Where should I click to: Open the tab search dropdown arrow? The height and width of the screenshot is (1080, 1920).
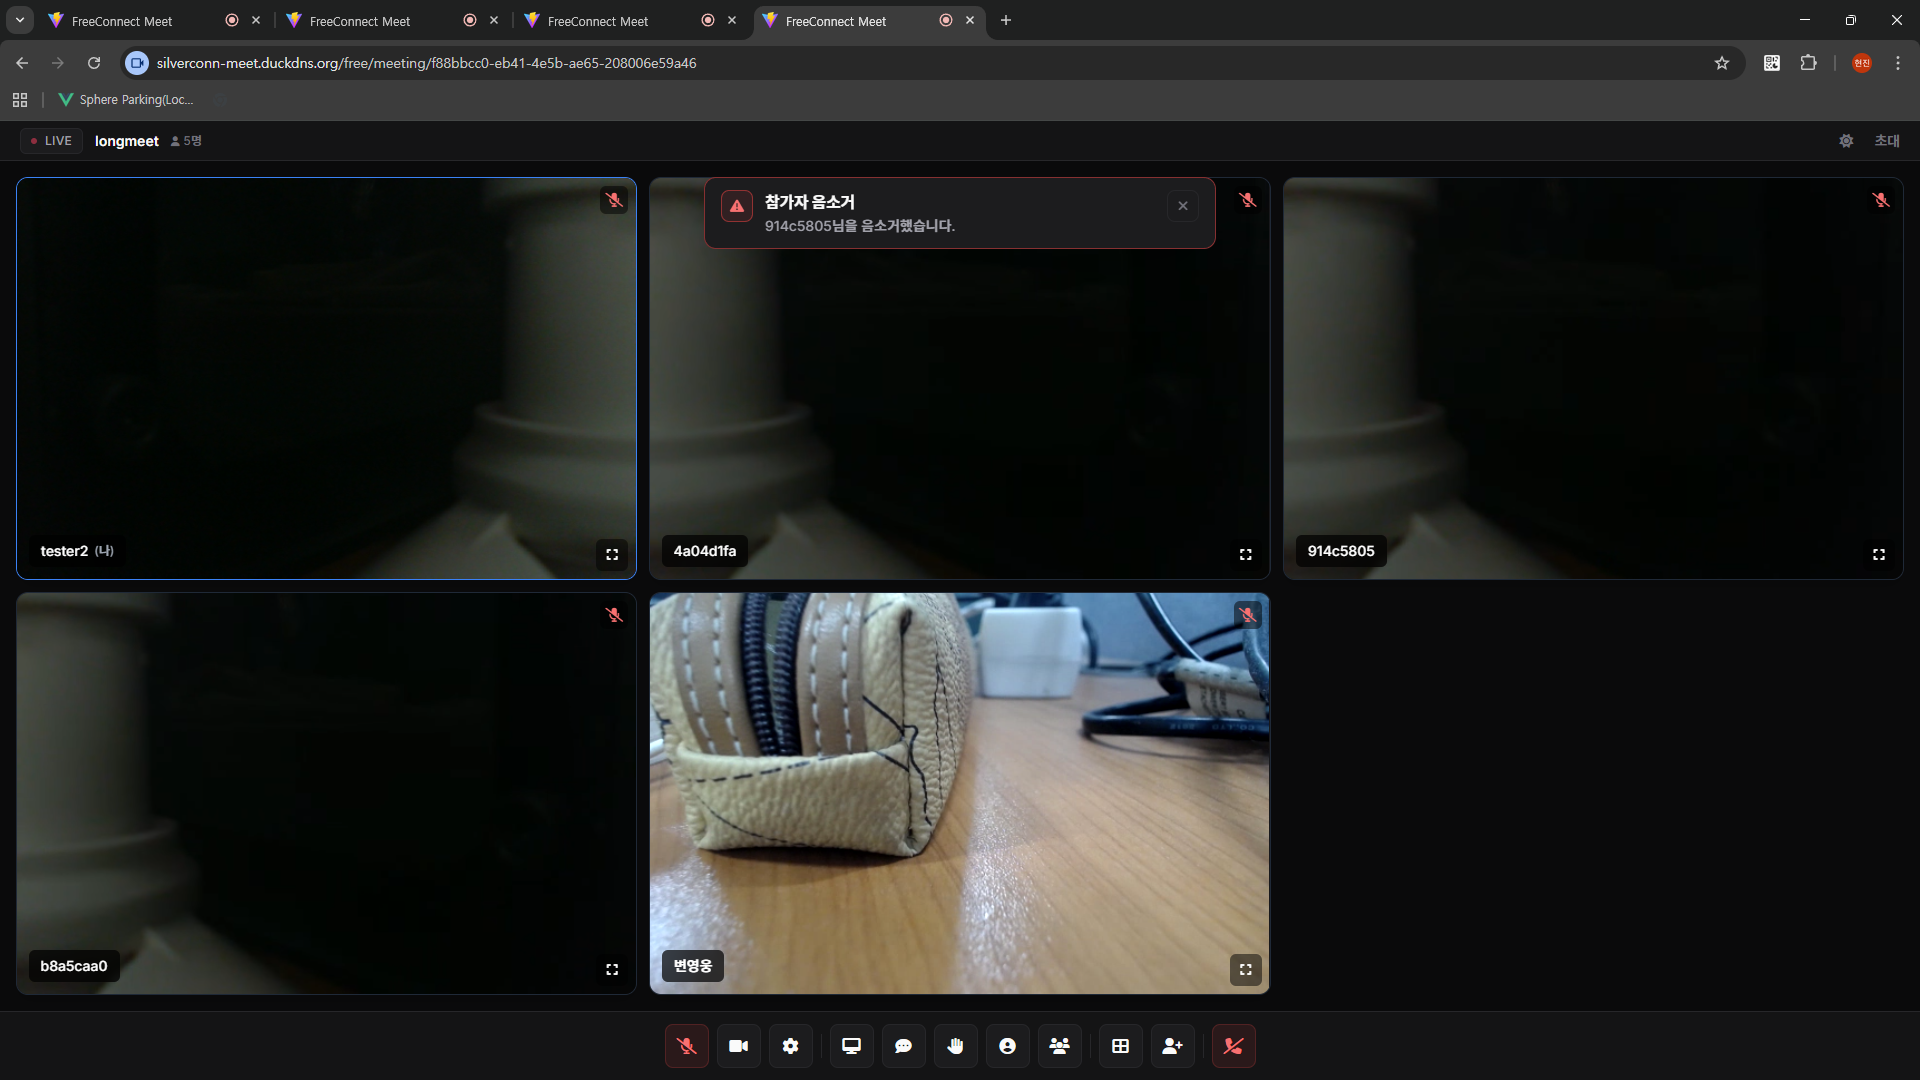(x=19, y=20)
